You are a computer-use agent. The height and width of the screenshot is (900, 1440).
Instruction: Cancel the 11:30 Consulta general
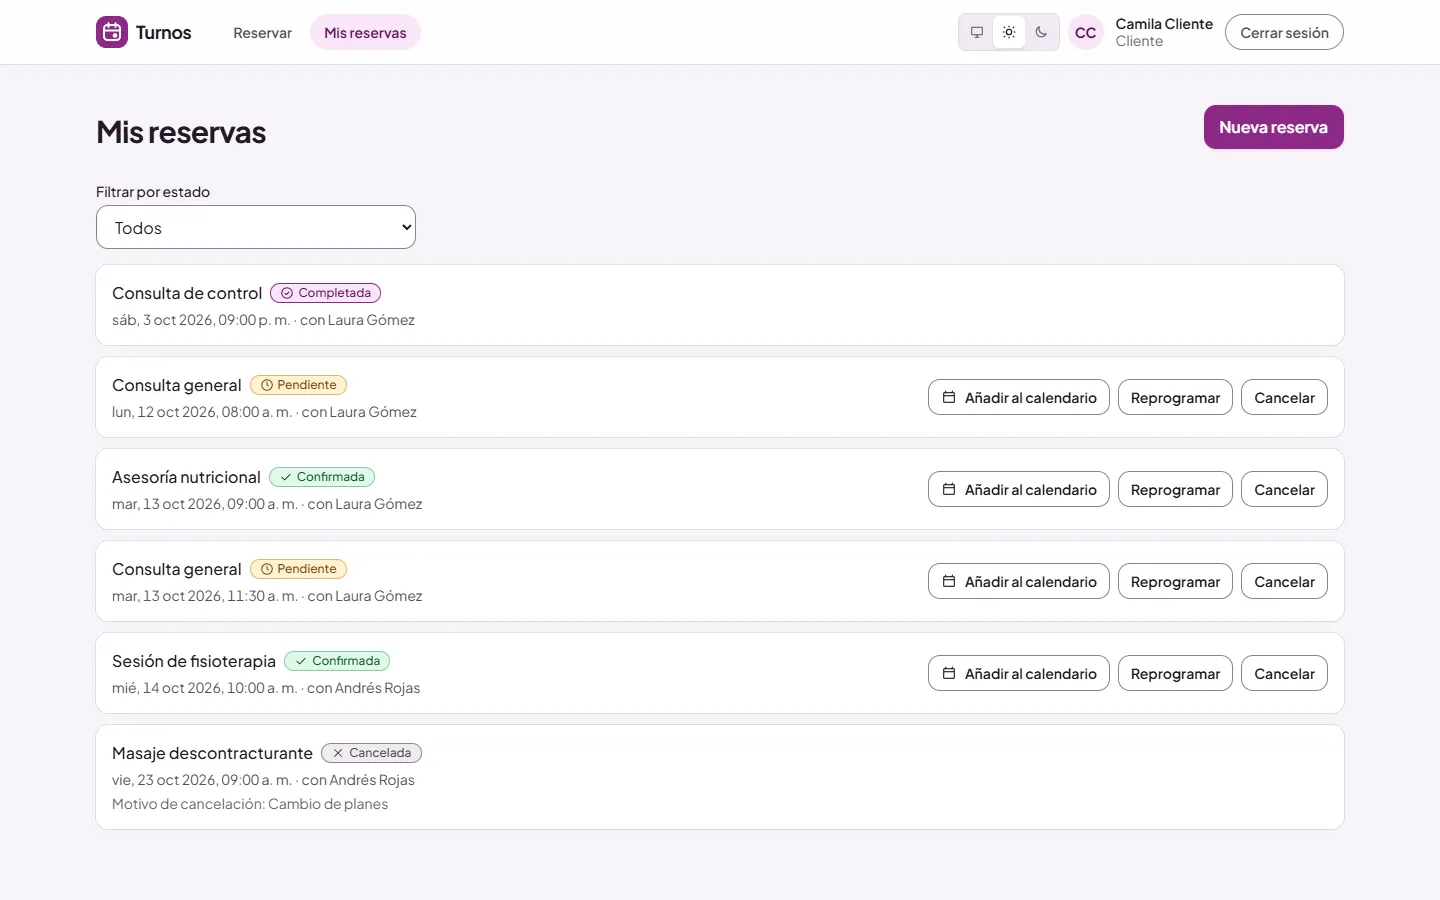coord(1284,581)
